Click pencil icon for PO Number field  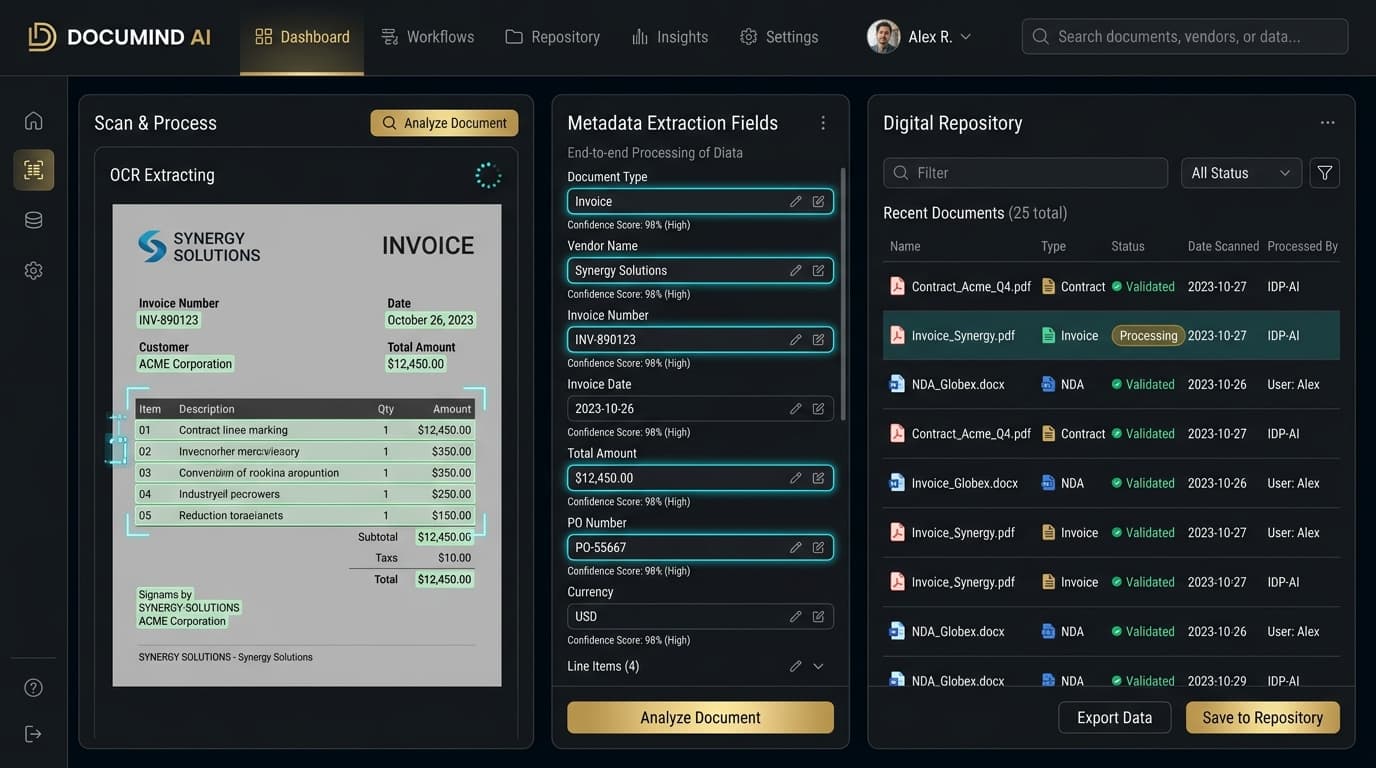click(796, 547)
